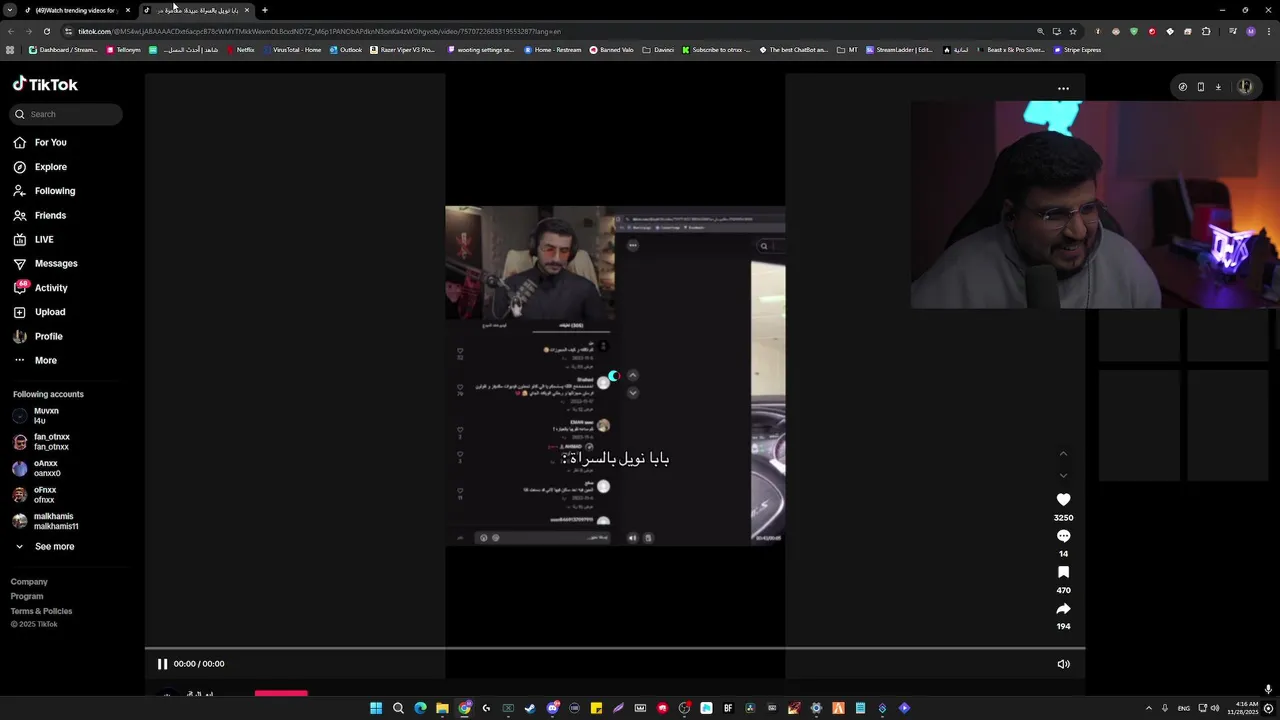Switch to the Watch trending videos tab
1280x720 pixels.
pyautogui.click(x=78, y=10)
